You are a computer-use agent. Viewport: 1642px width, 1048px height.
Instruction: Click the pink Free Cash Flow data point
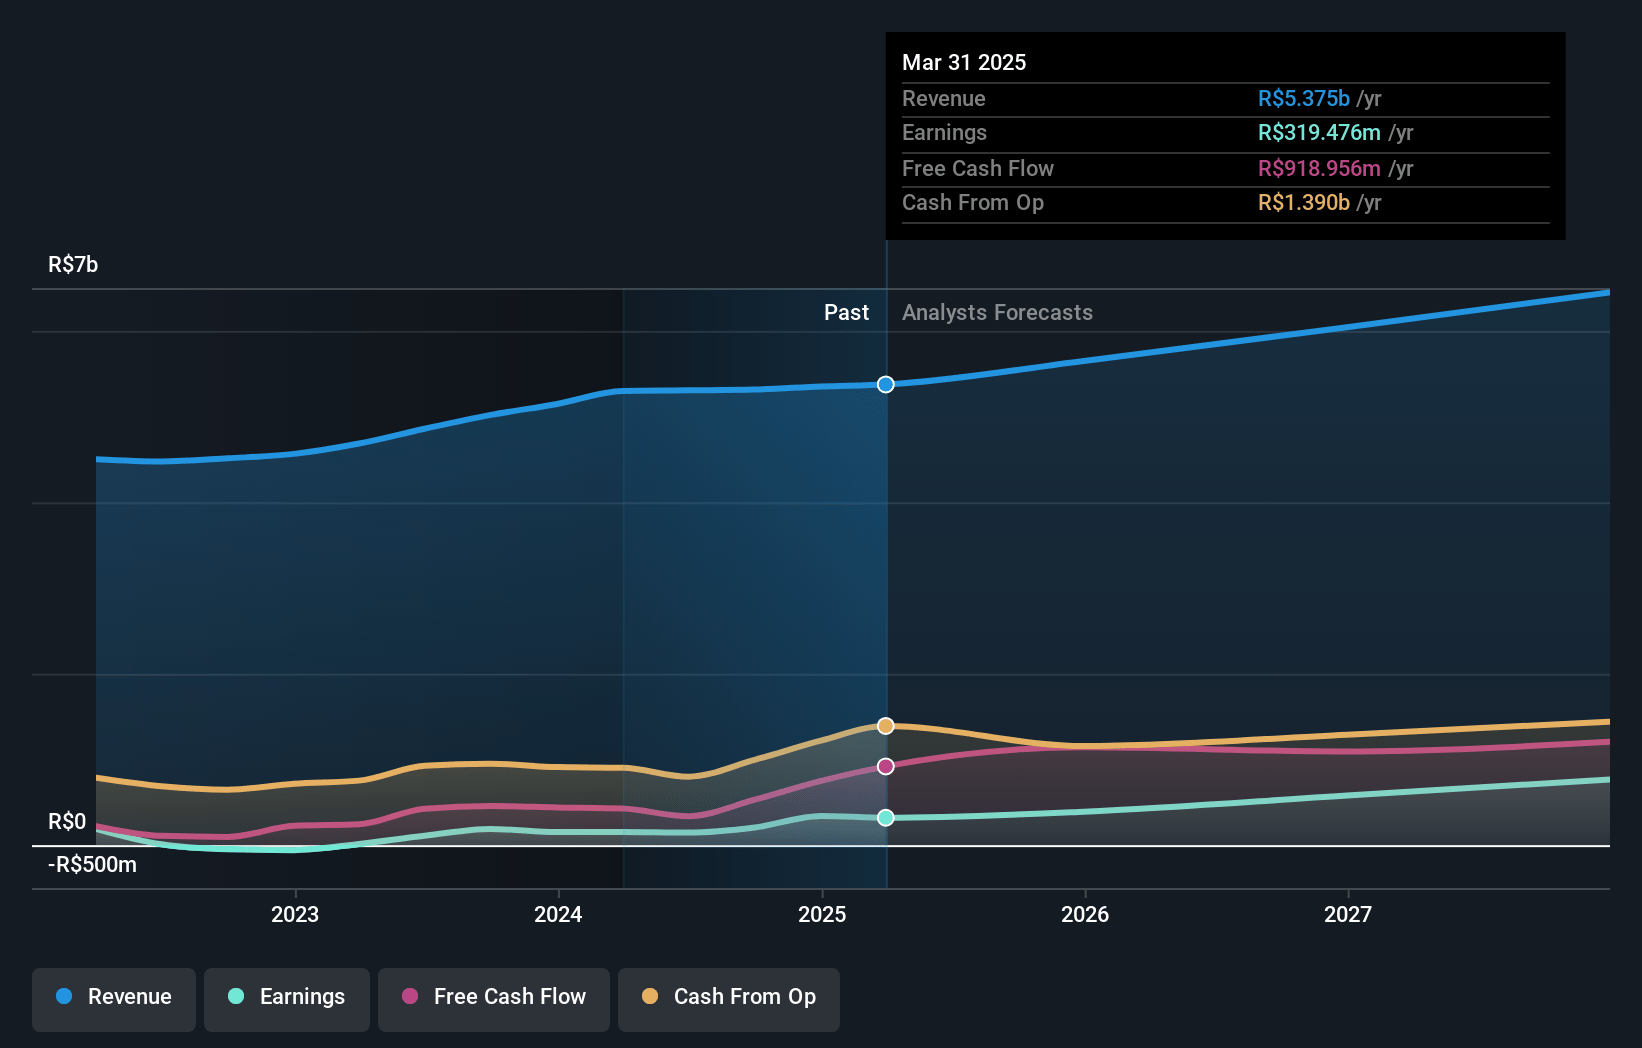(x=886, y=766)
